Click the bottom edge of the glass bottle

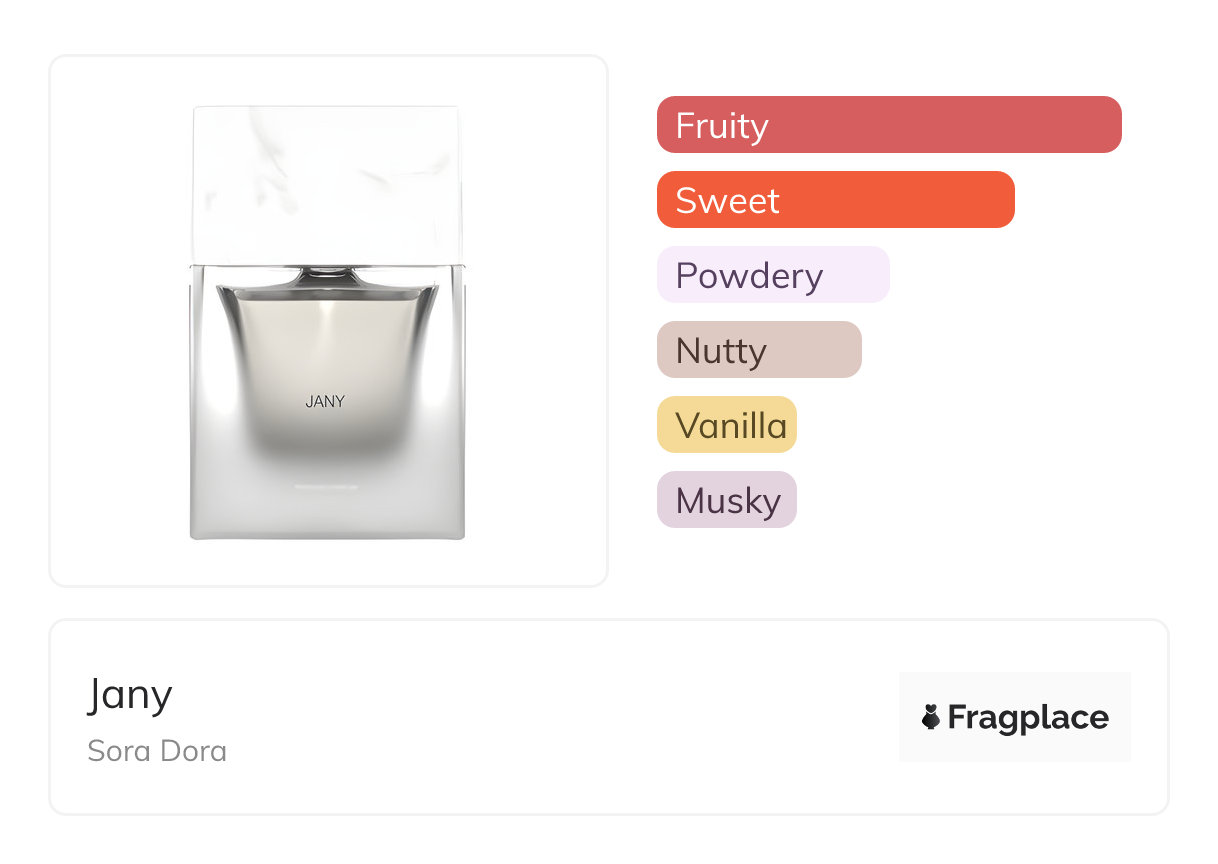(x=327, y=536)
